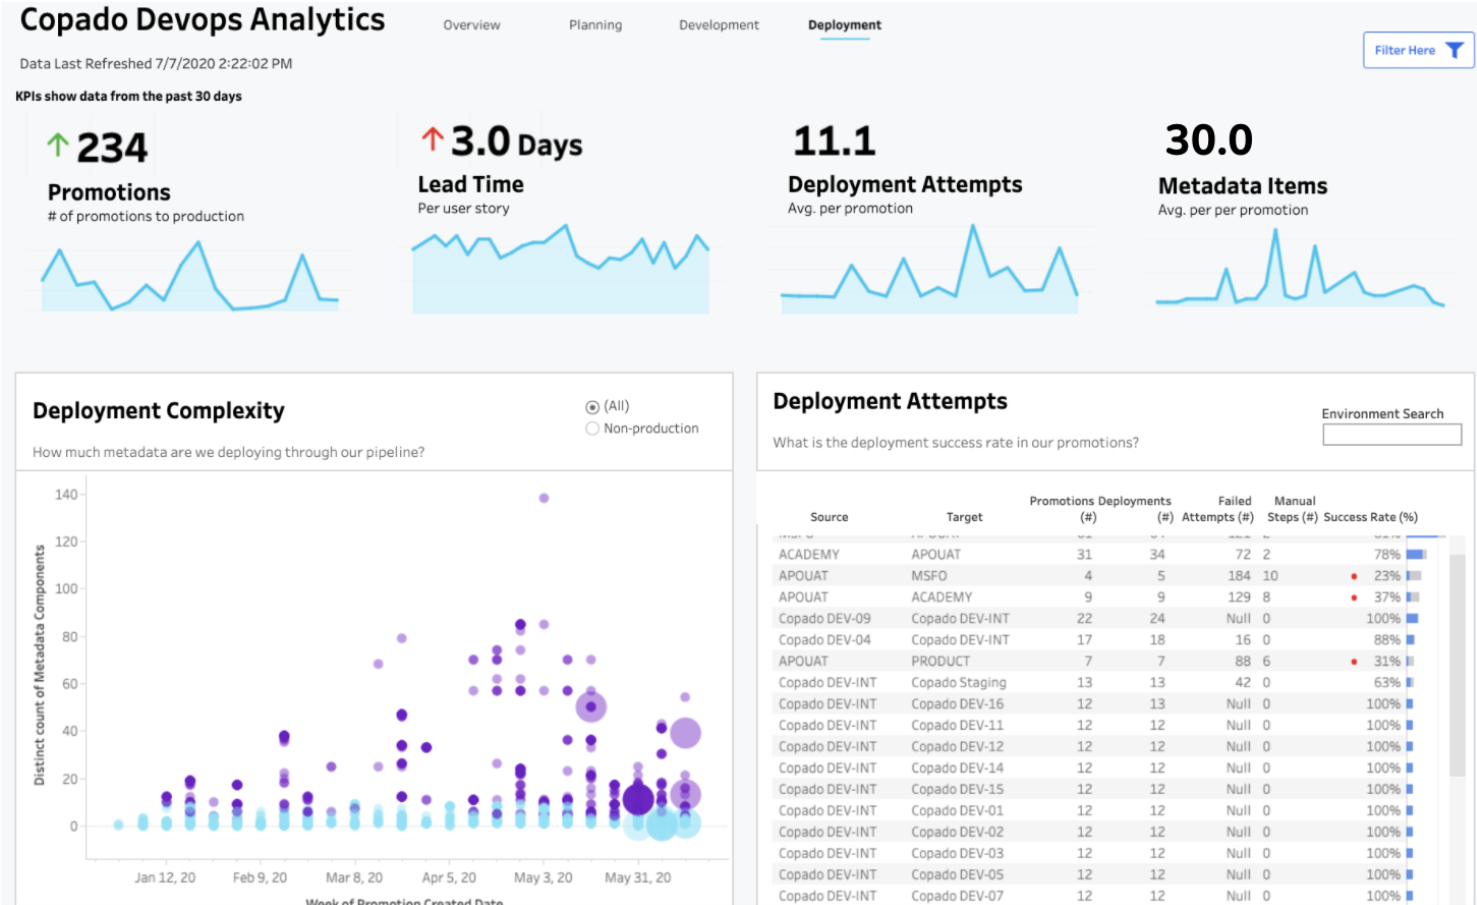Click the Jan 12, 20 axis label

[x=165, y=878]
